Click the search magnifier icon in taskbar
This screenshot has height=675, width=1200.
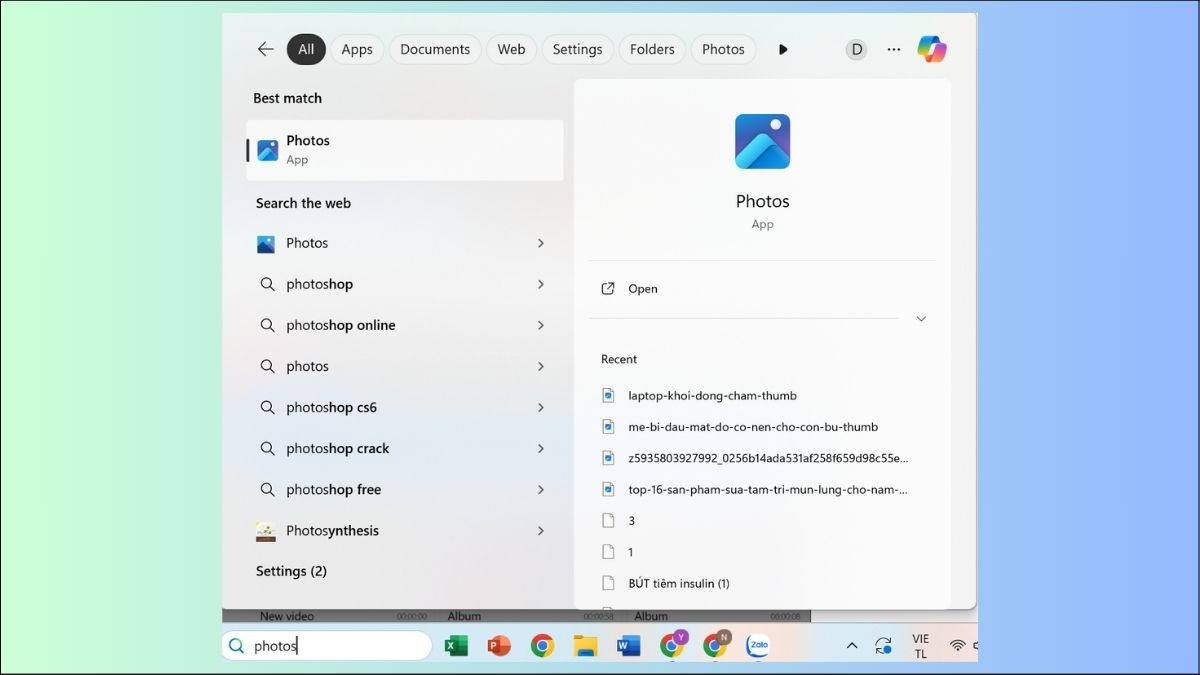point(236,646)
